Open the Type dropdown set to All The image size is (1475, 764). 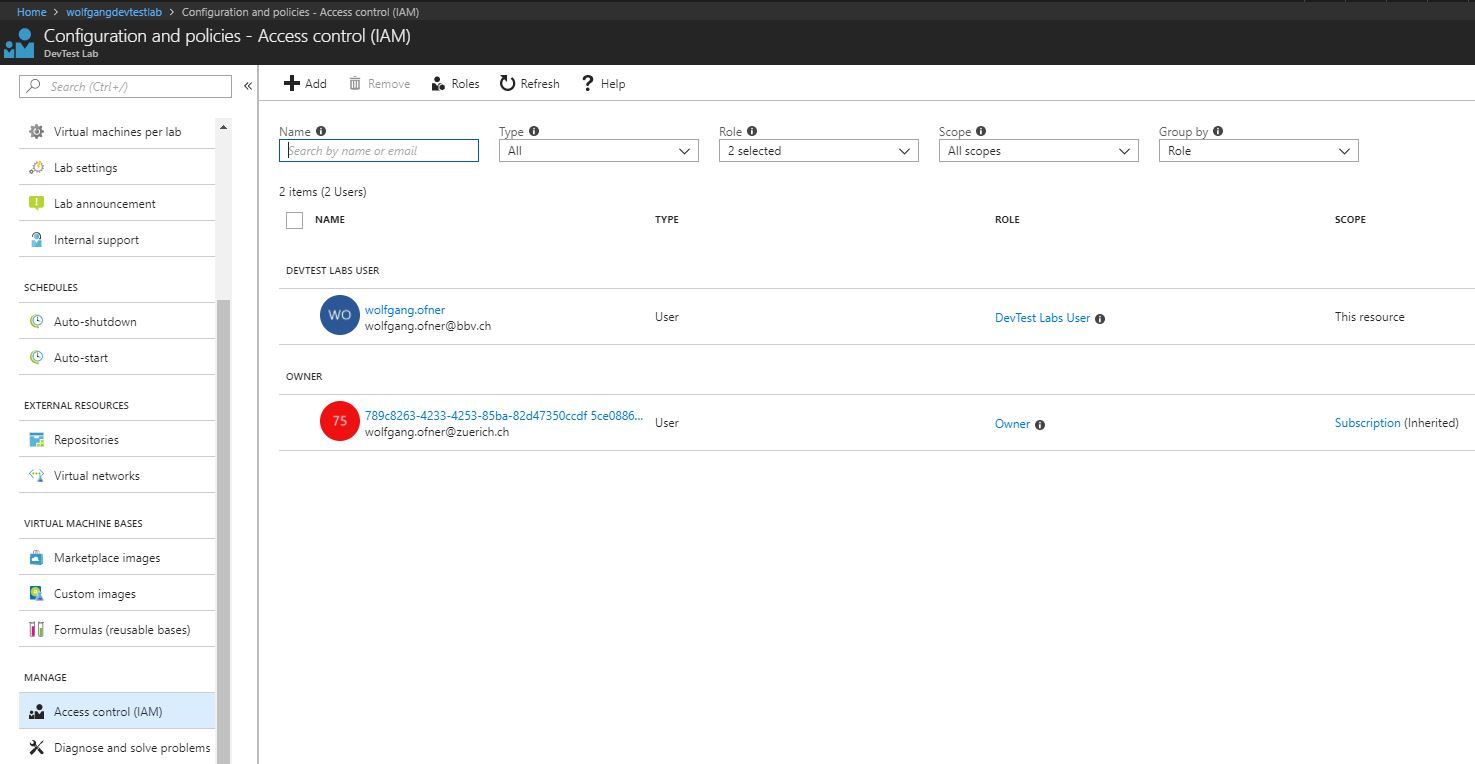click(x=598, y=151)
